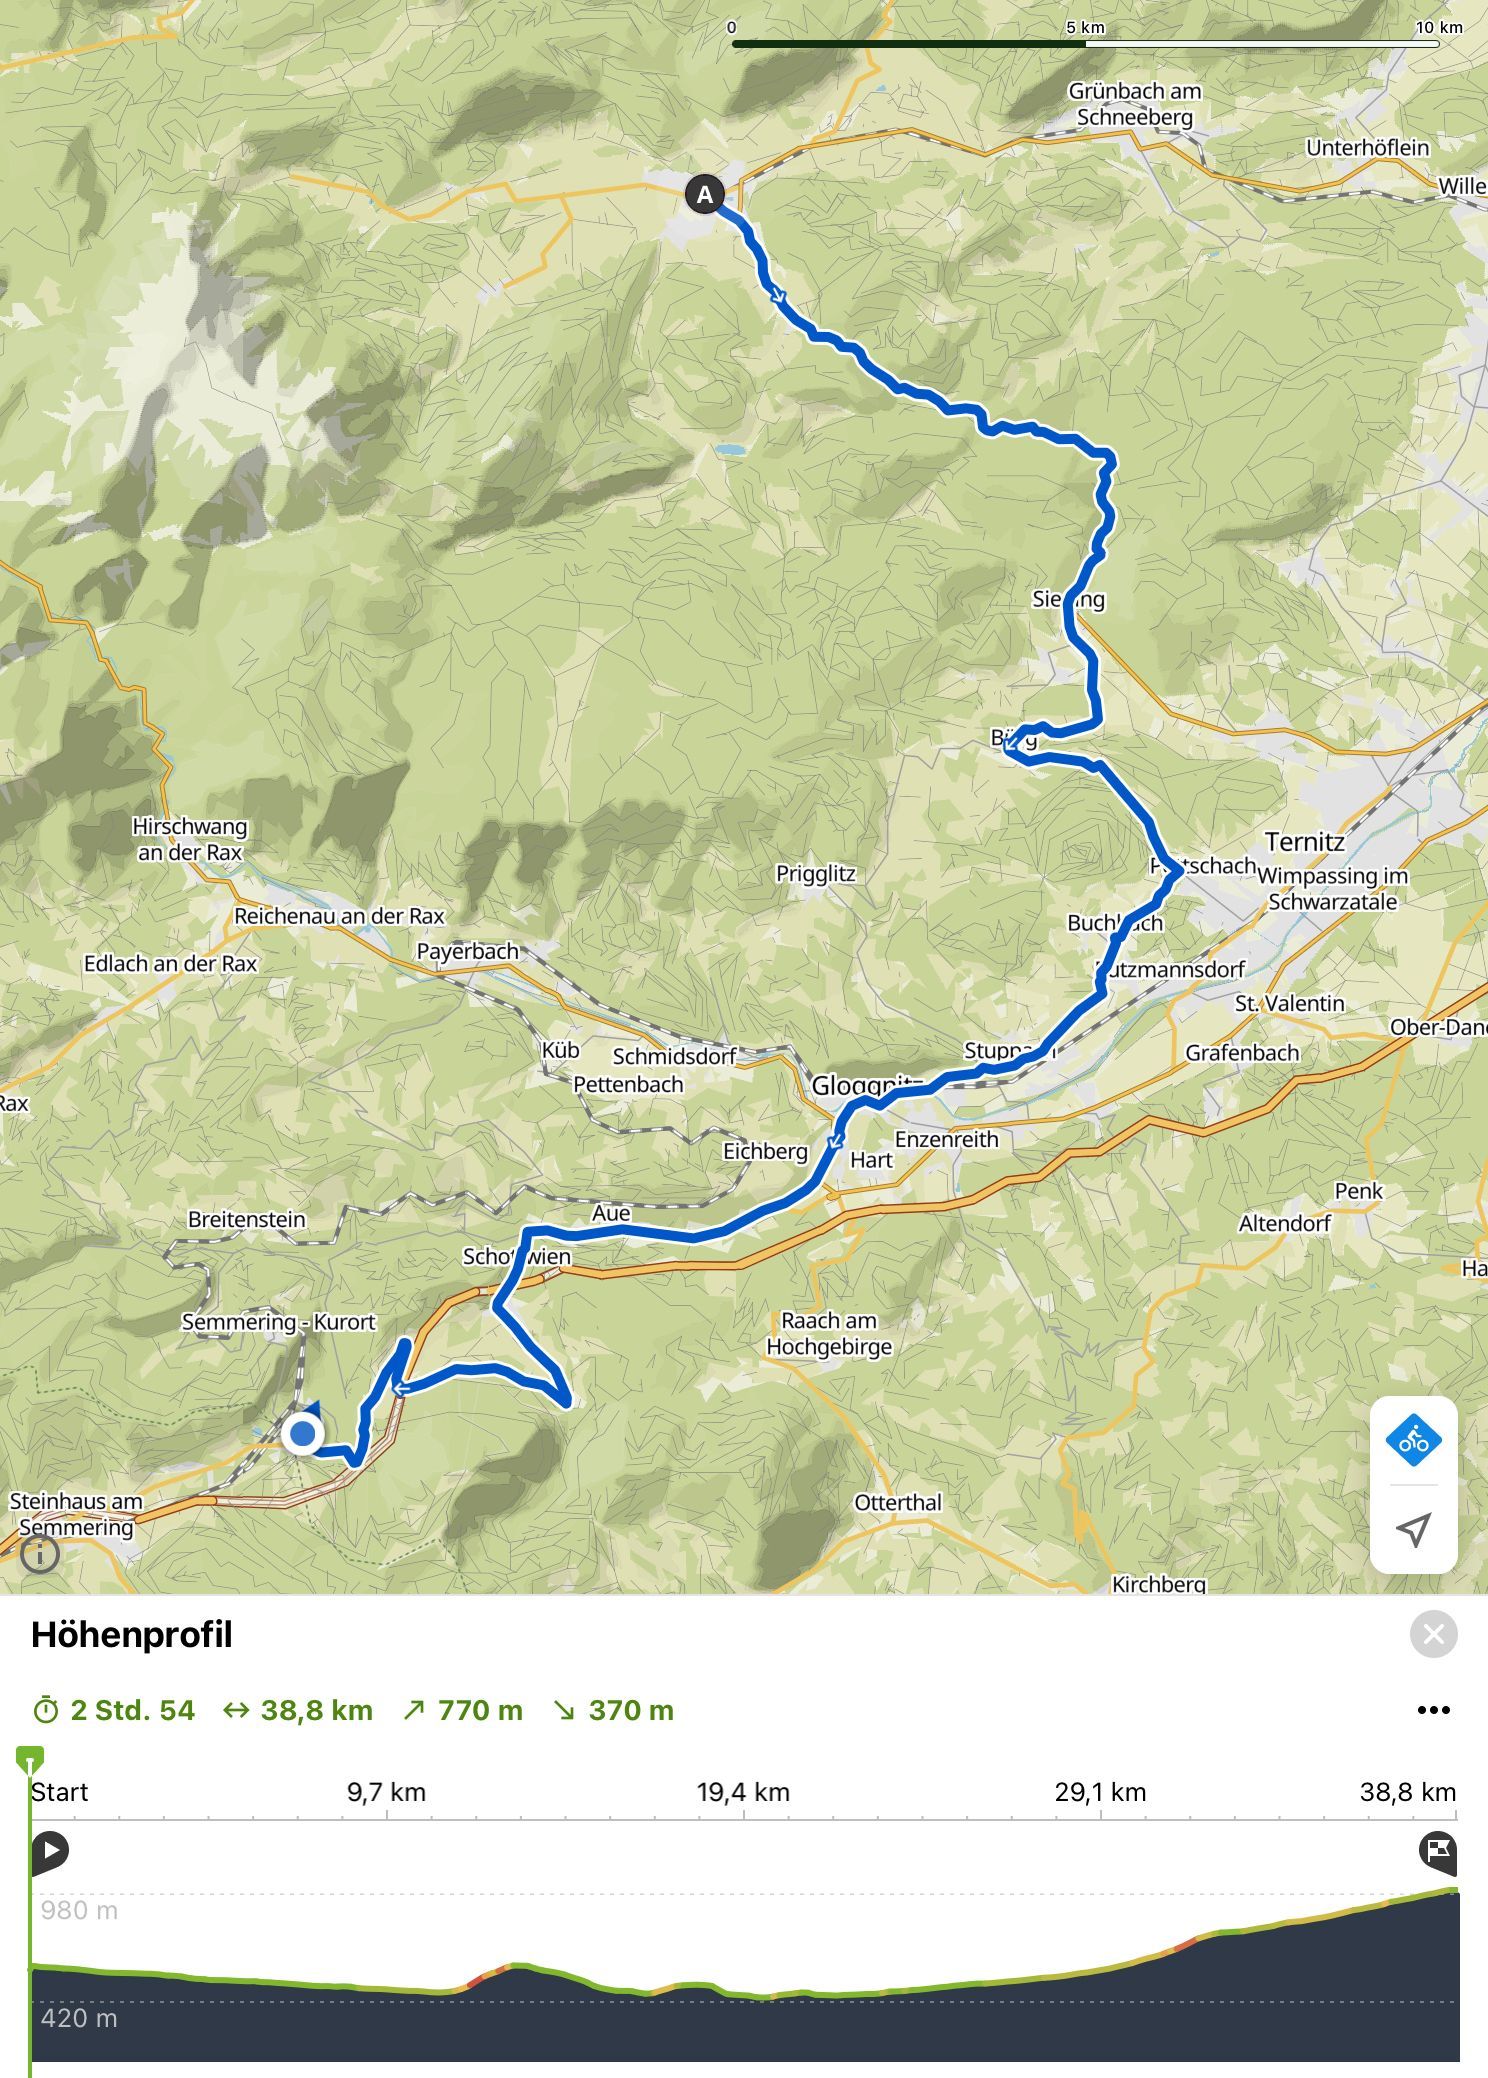This screenshot has width=1488, height=2078.
Task: Tap the Reichenau an der Rax label
Action: [339, 916]
